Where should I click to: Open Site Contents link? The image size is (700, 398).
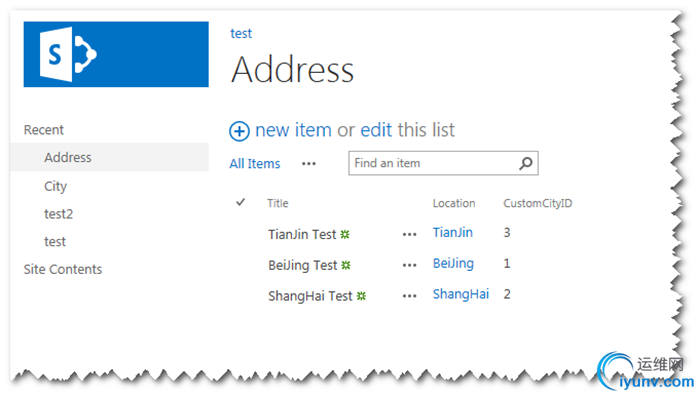[x=63, y=269]
